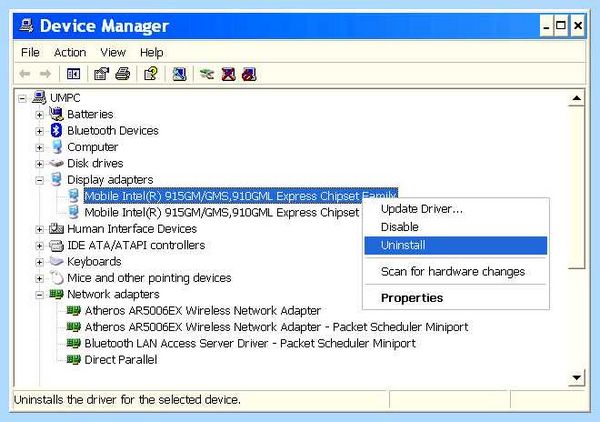Click the Help toolbar icon

click(151, 73)
